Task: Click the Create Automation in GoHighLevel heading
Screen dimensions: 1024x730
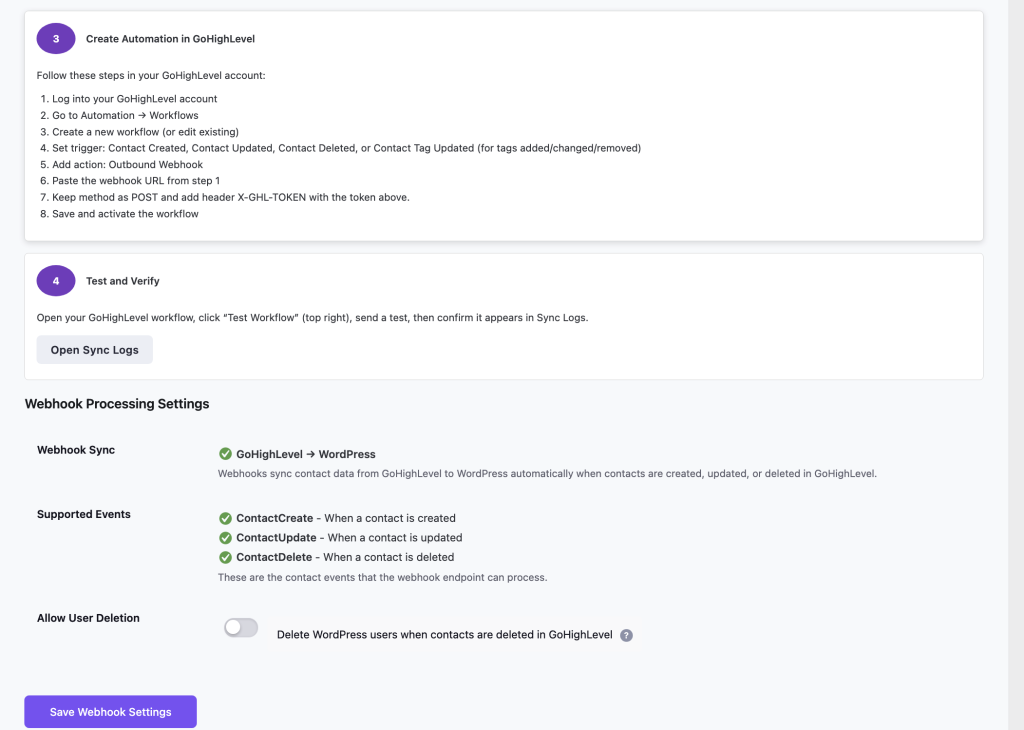Action: click(x=170, y=39)
